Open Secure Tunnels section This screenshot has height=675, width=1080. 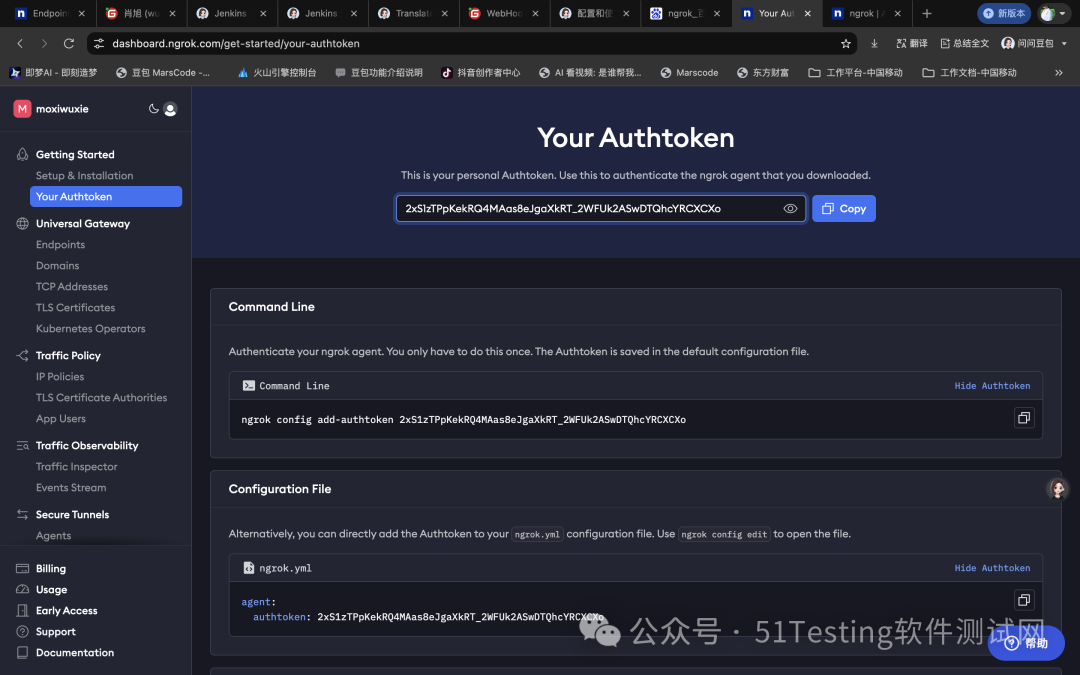[72, 515]
